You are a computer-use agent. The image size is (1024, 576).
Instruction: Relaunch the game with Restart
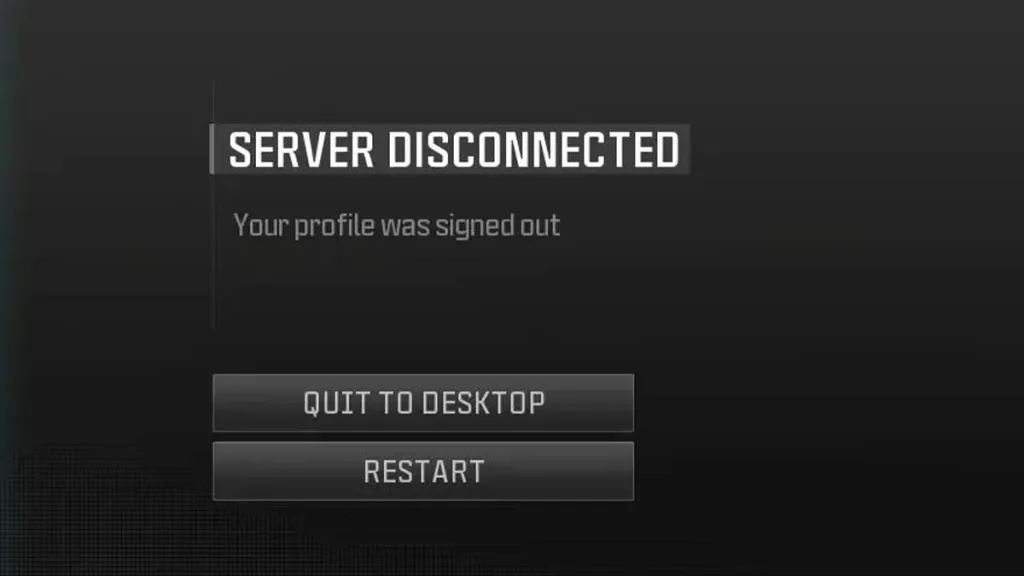point(423,471)
